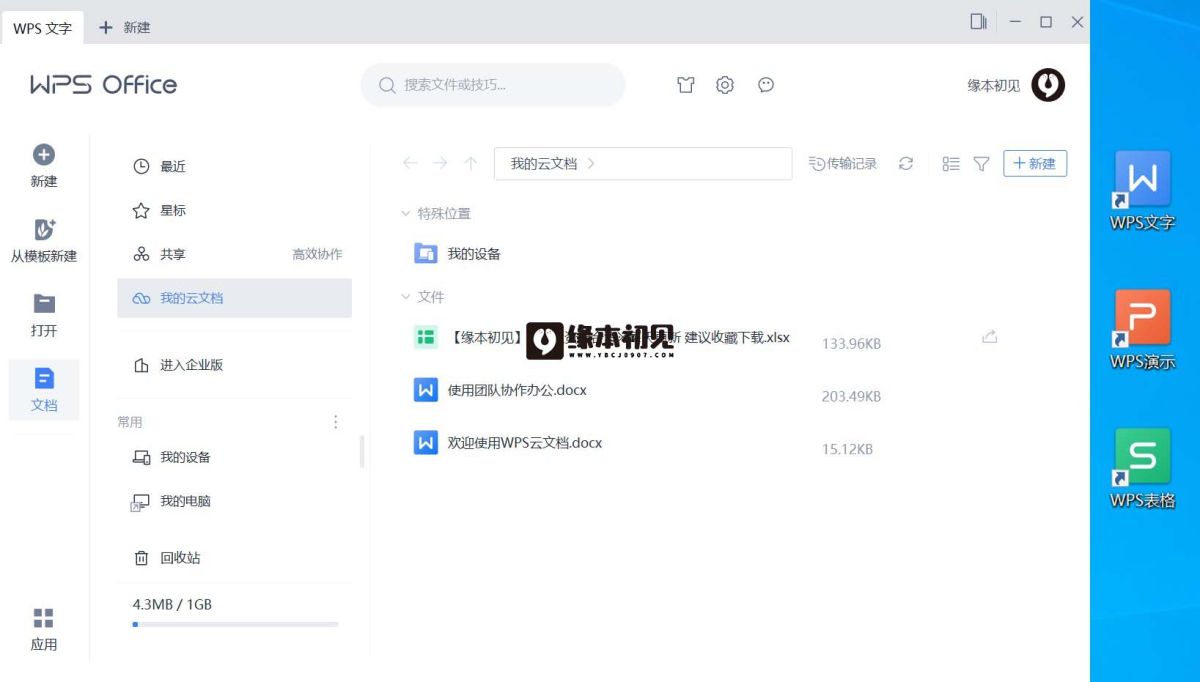Click the 203.49KB file size

(x=851, y=396)
